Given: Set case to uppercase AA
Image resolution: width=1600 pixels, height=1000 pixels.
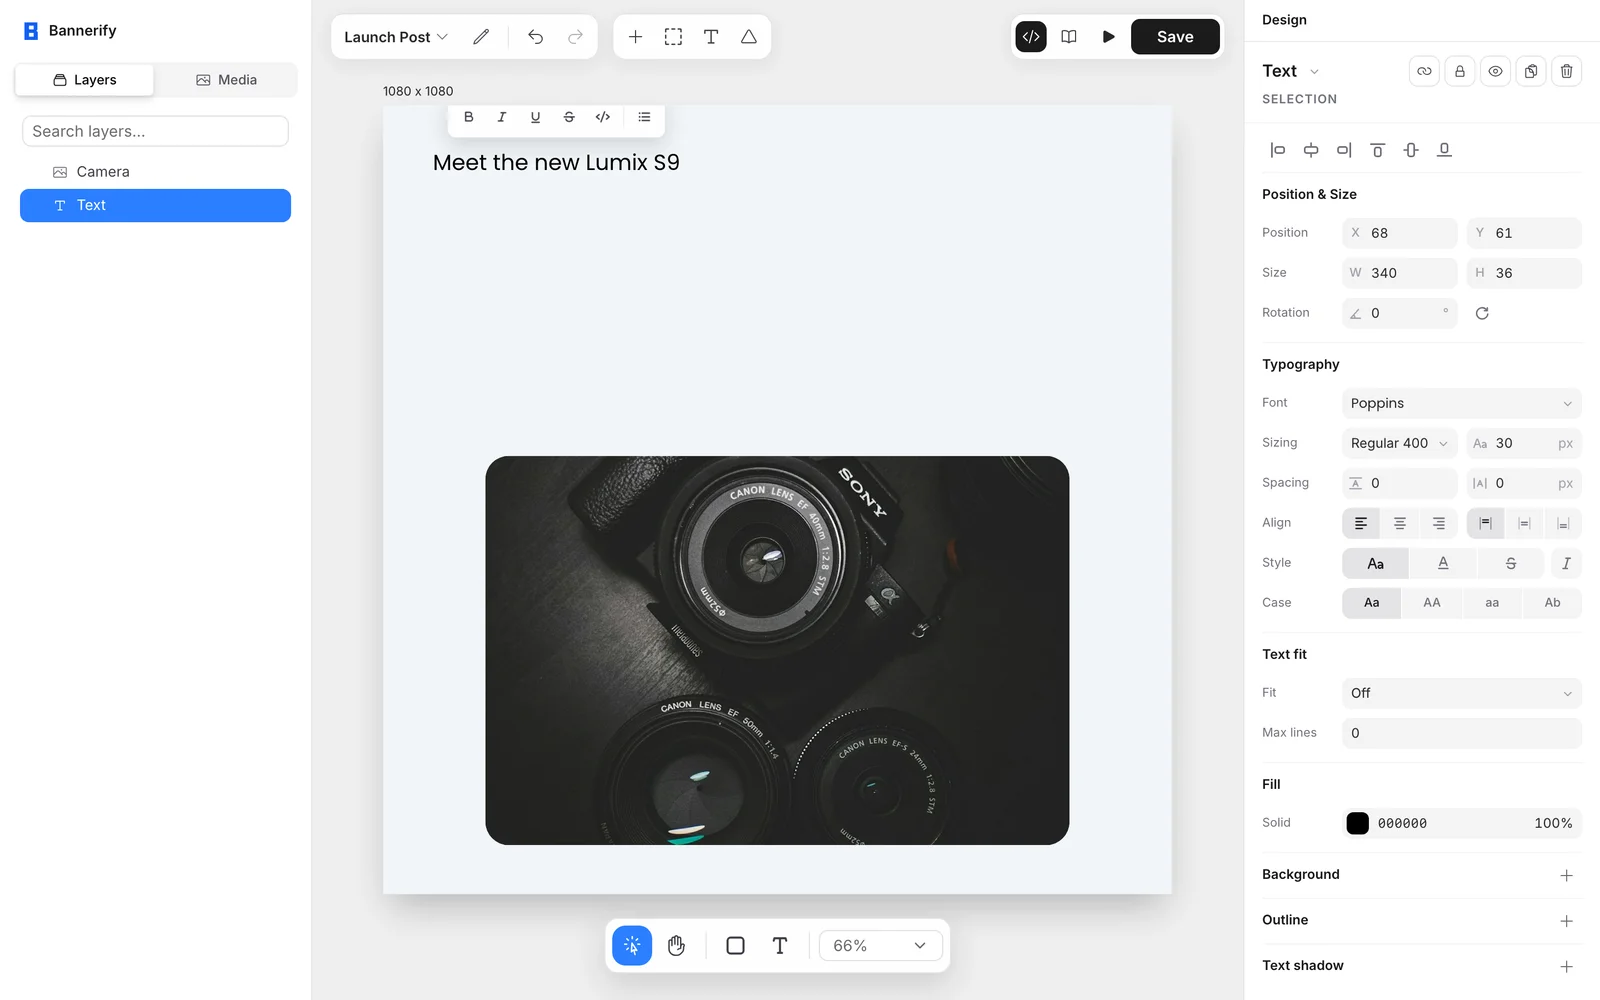Looking at the screenshot, I should (x=1432, y=603).
